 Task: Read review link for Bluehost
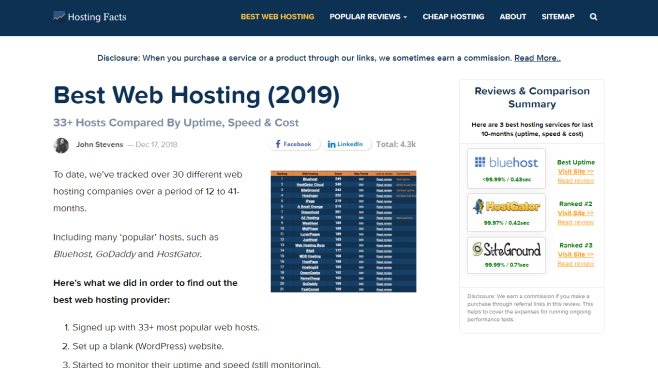coord(576,180)
